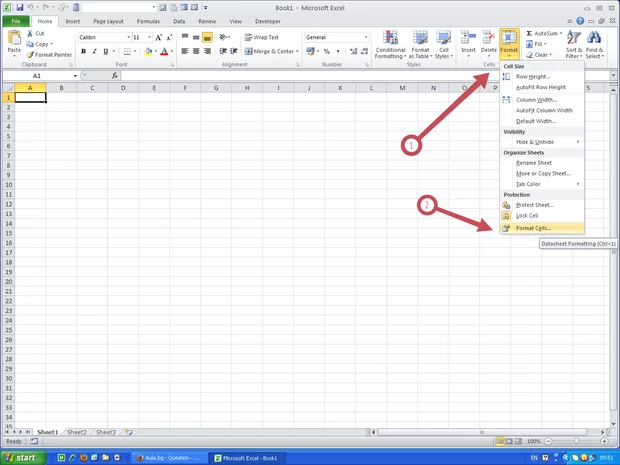The height and width of the screenshot is (465, 620).
Task: Select the Format Painter tool
Action: (52, 55)
